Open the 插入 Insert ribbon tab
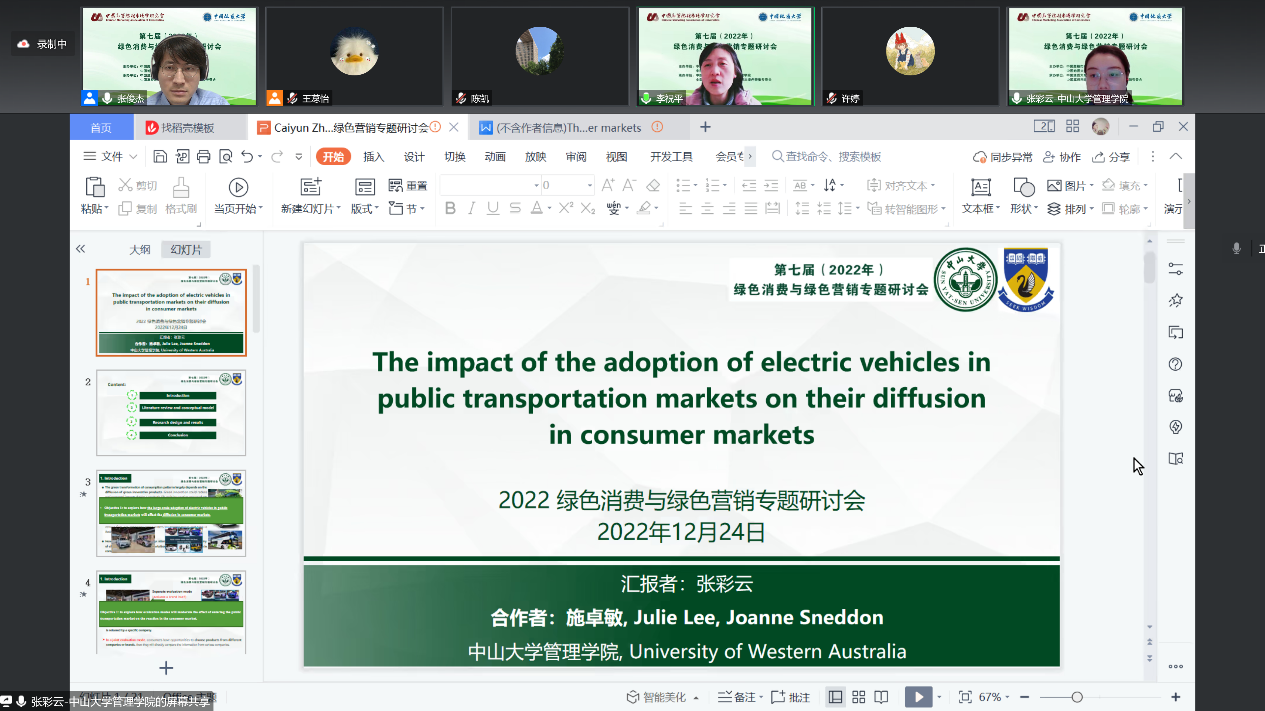This screenshot has height=711, width=1265. tap(373, 157)
